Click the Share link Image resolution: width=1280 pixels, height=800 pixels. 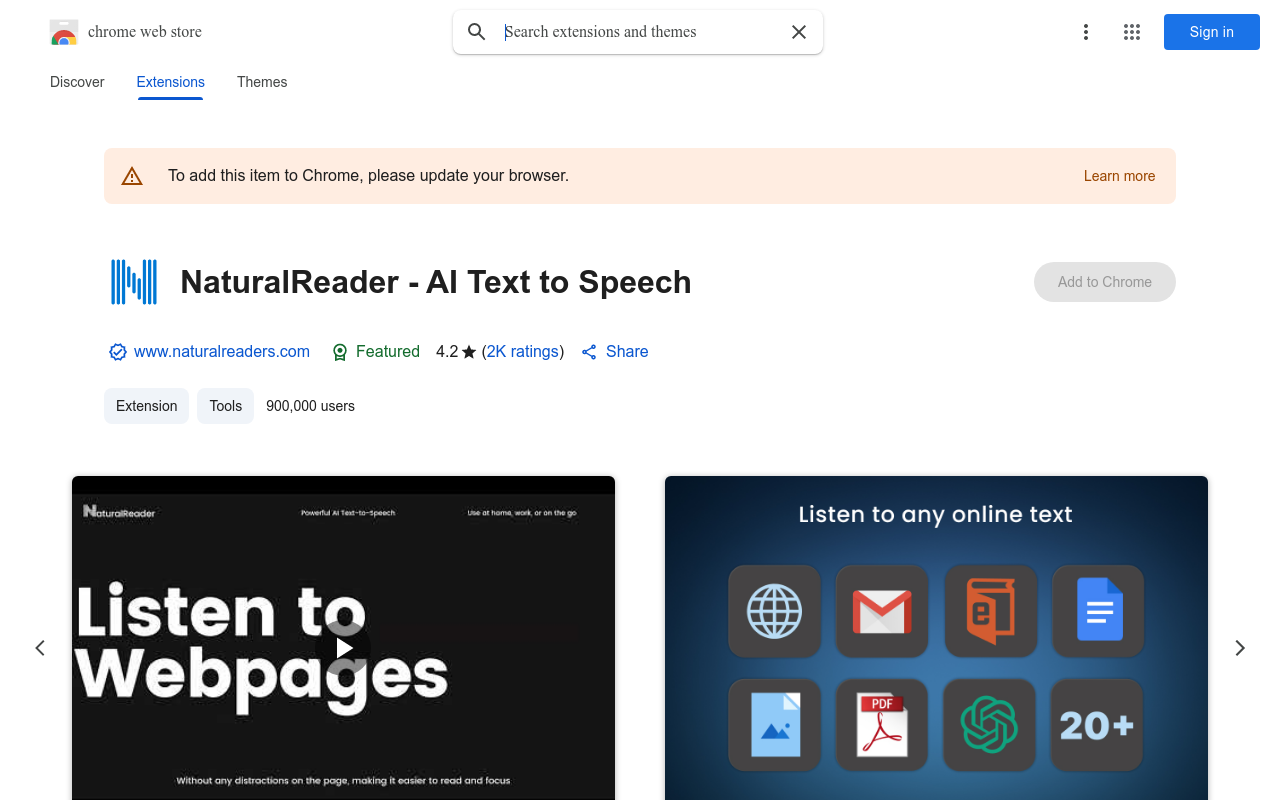tap(627, 352)
